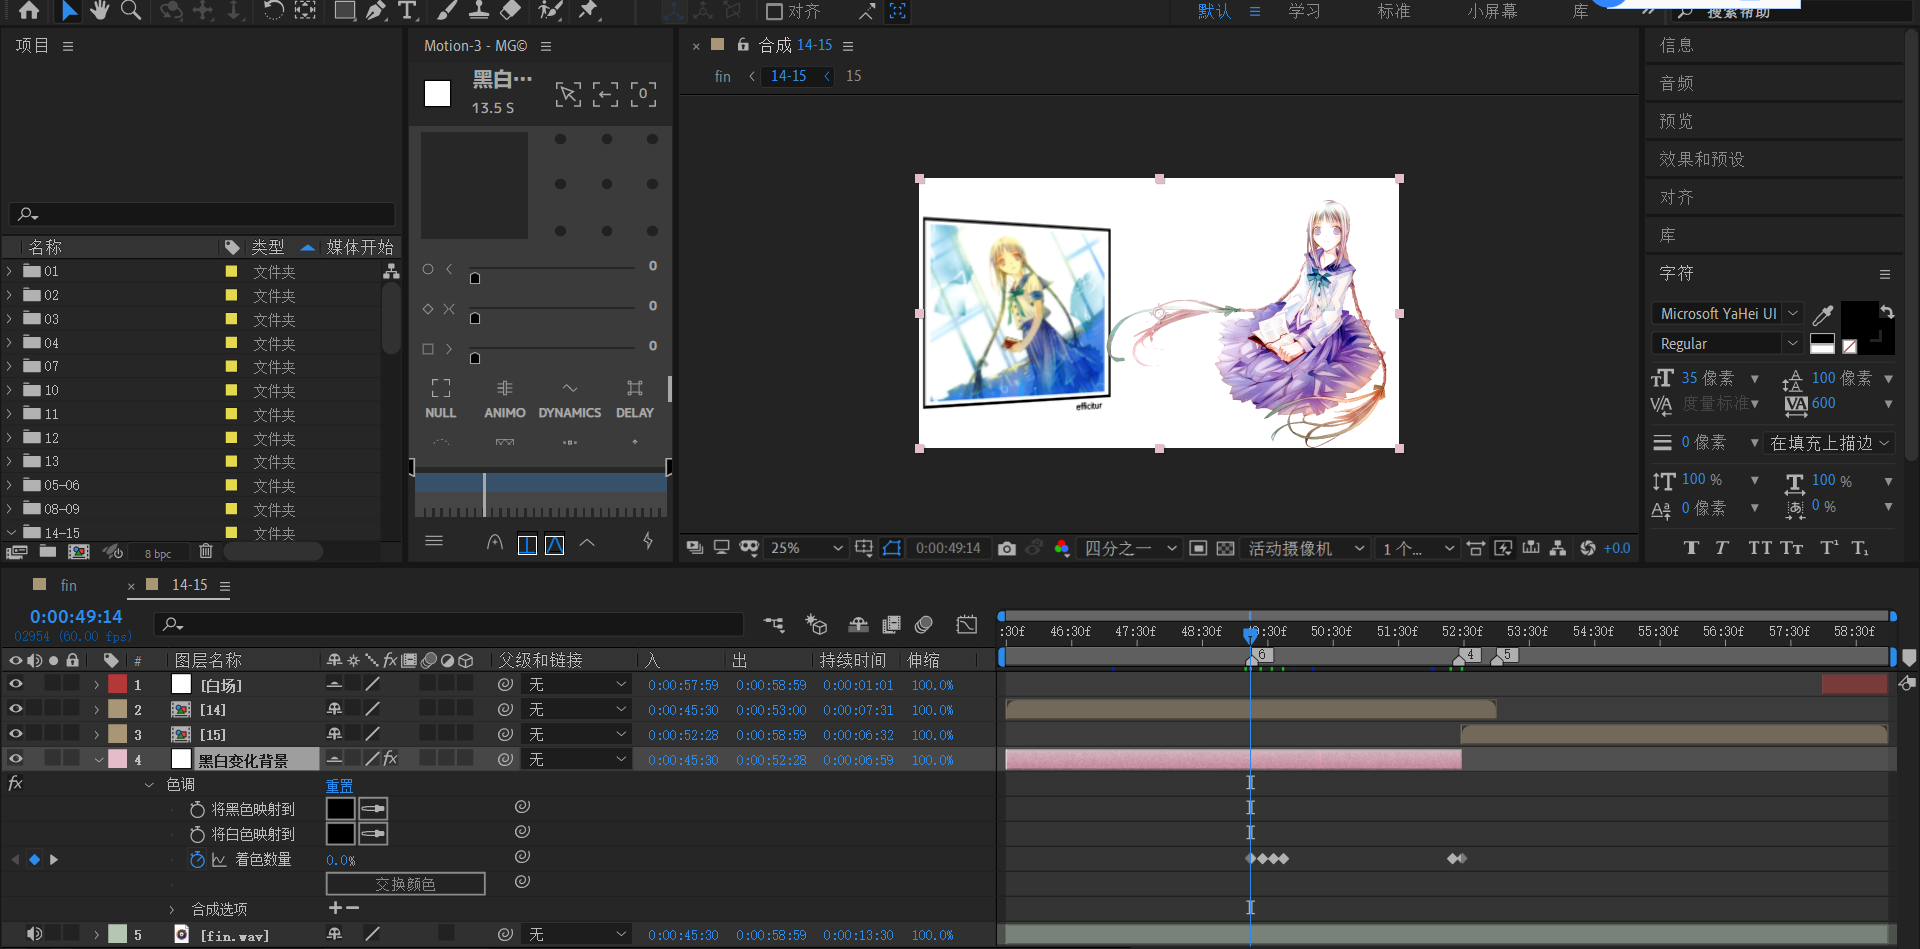The image size is (1920, 949).
Task: Click the NULL button in Motion-3
Action: (440, 399)
